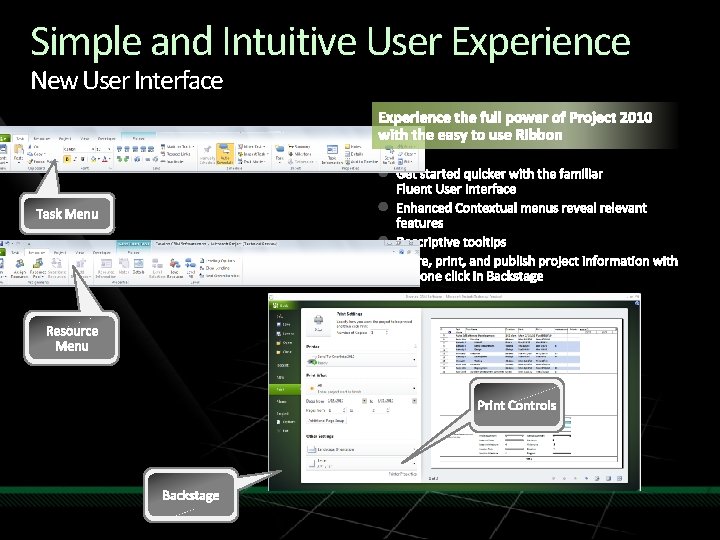
Task: Click Leveling Options in the Resource ribbon
Action: point(218,260)
